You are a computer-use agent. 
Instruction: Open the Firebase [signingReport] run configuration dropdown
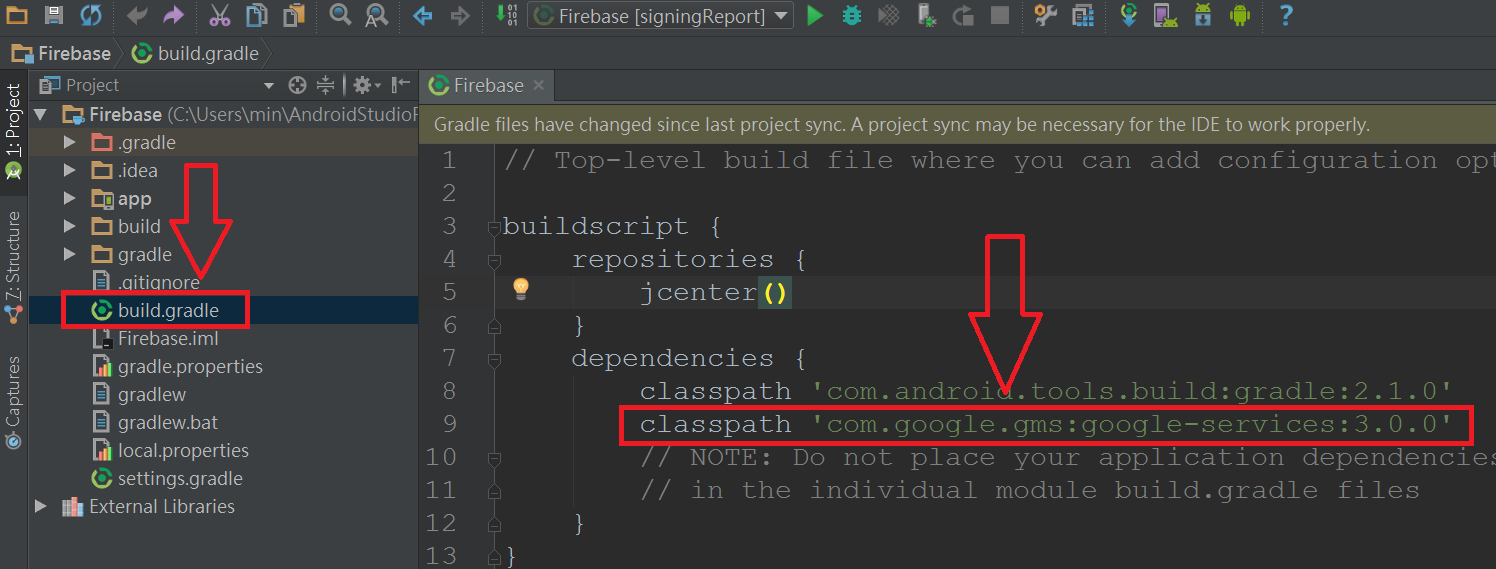660,15
